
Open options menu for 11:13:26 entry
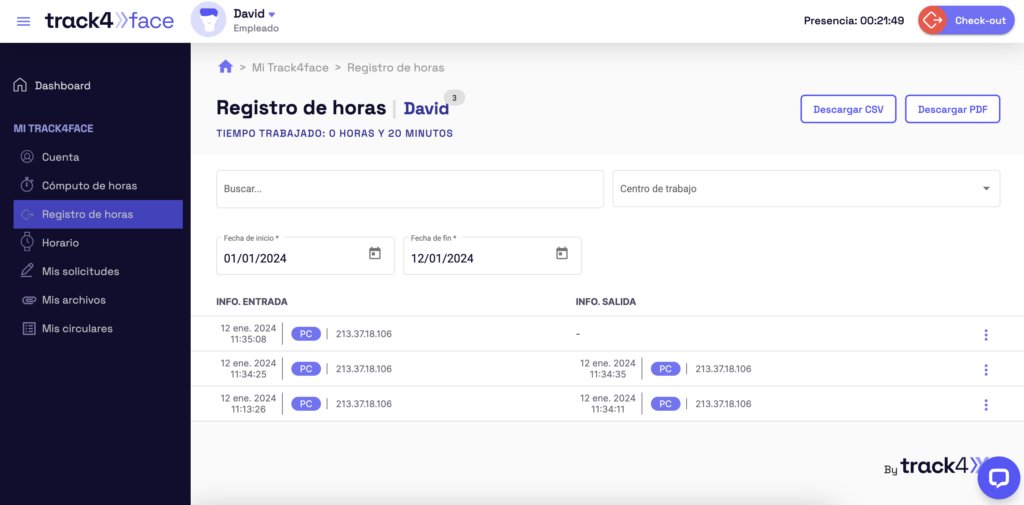[x=985, y=405]
